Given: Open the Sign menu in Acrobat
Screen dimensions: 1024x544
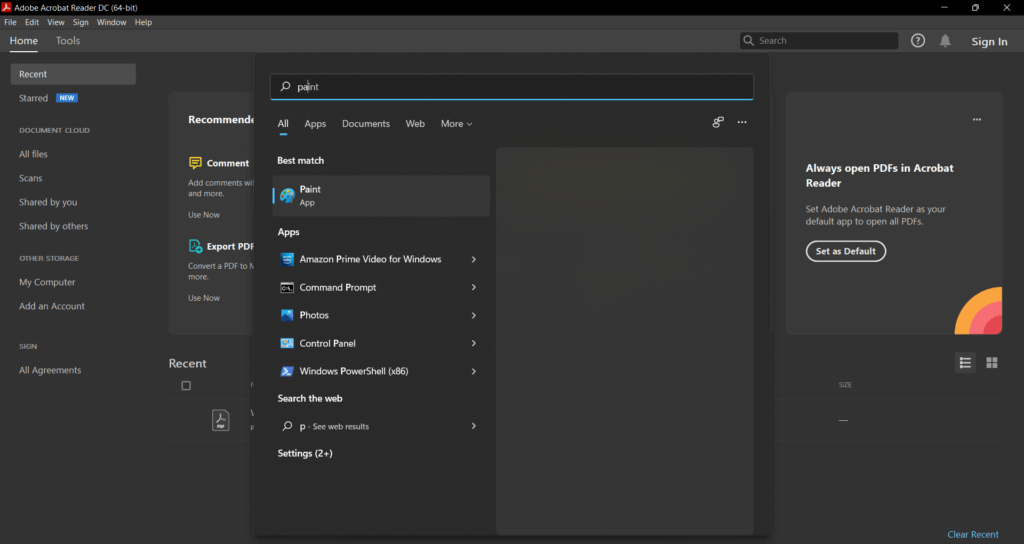Looking at the screenshot, I should pyautogui.click(x=80, y=22).
